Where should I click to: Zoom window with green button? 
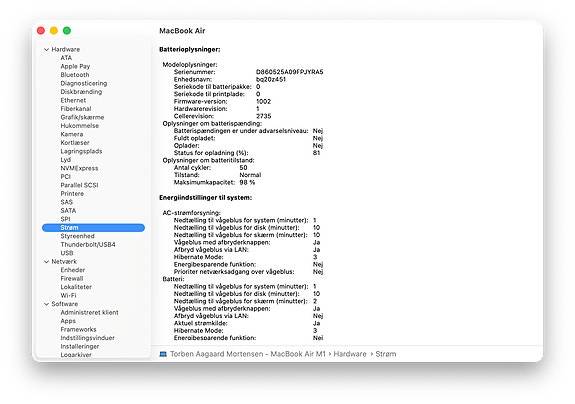coord(67,30)
